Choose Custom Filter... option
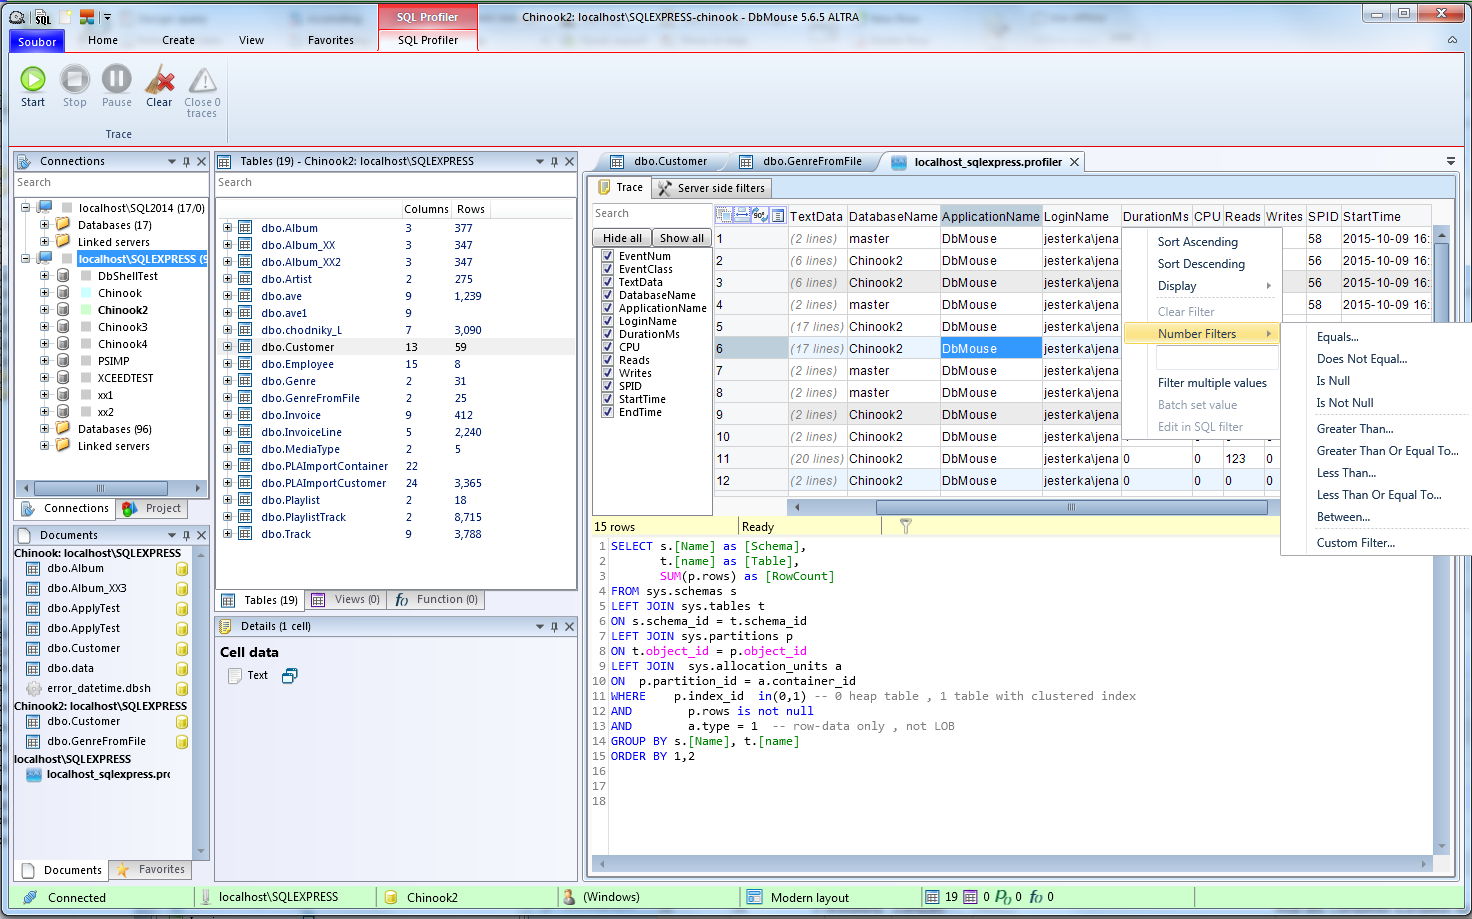Image resolution: width=1472 pixels, height=919 pixels. point(1356,543)
